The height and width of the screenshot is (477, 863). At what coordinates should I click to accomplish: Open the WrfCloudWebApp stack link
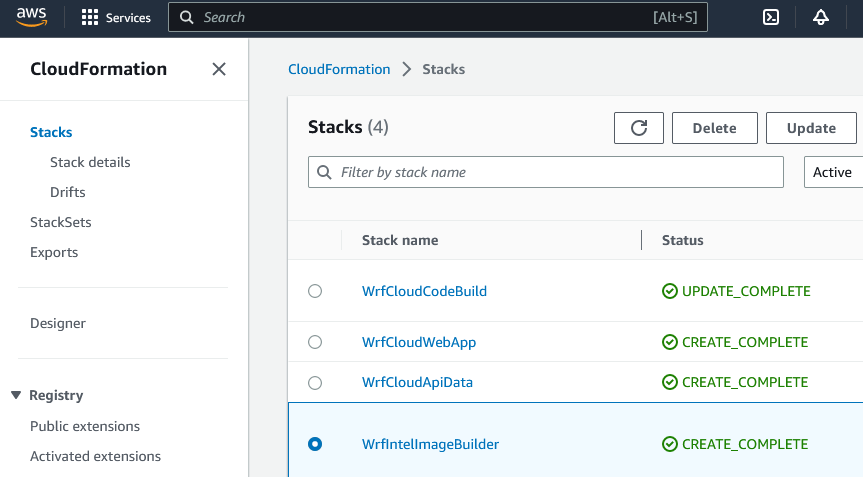[419, 342]
